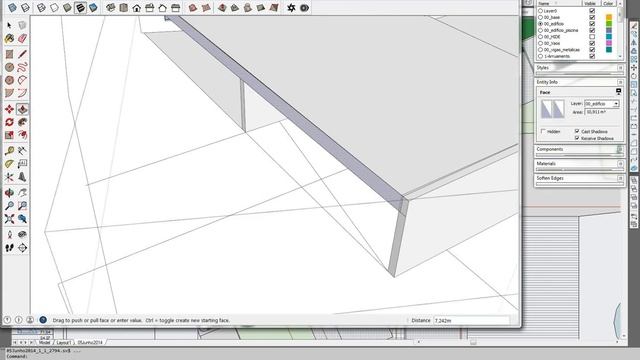Click magenta color swatch of 00_Vaos layer
The width and height of the screenshot is (640, 360).
coord(609,43)
